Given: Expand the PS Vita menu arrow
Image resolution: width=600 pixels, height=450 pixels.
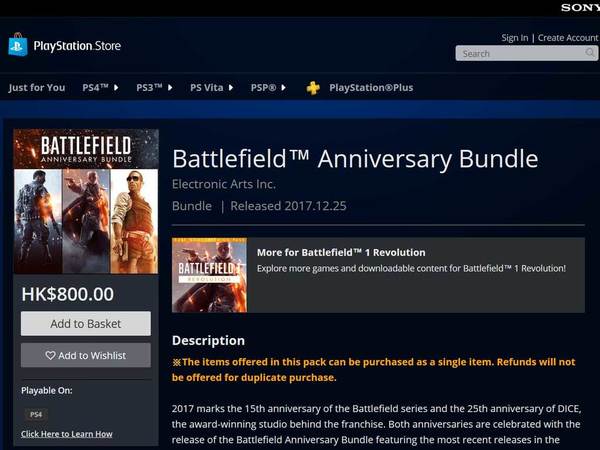Looking at the screenshot, I should [231, 88].
